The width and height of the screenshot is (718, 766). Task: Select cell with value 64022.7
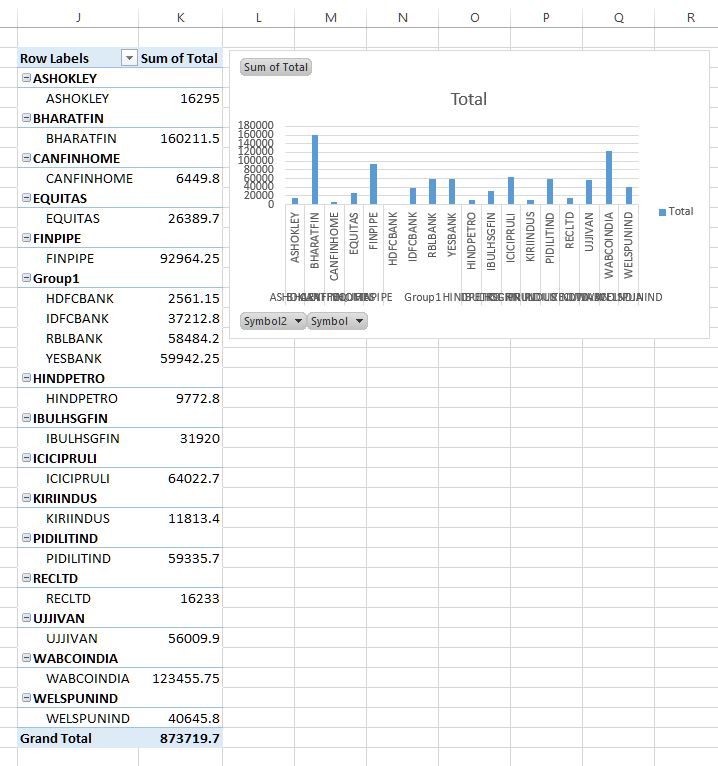click(180, 479)
